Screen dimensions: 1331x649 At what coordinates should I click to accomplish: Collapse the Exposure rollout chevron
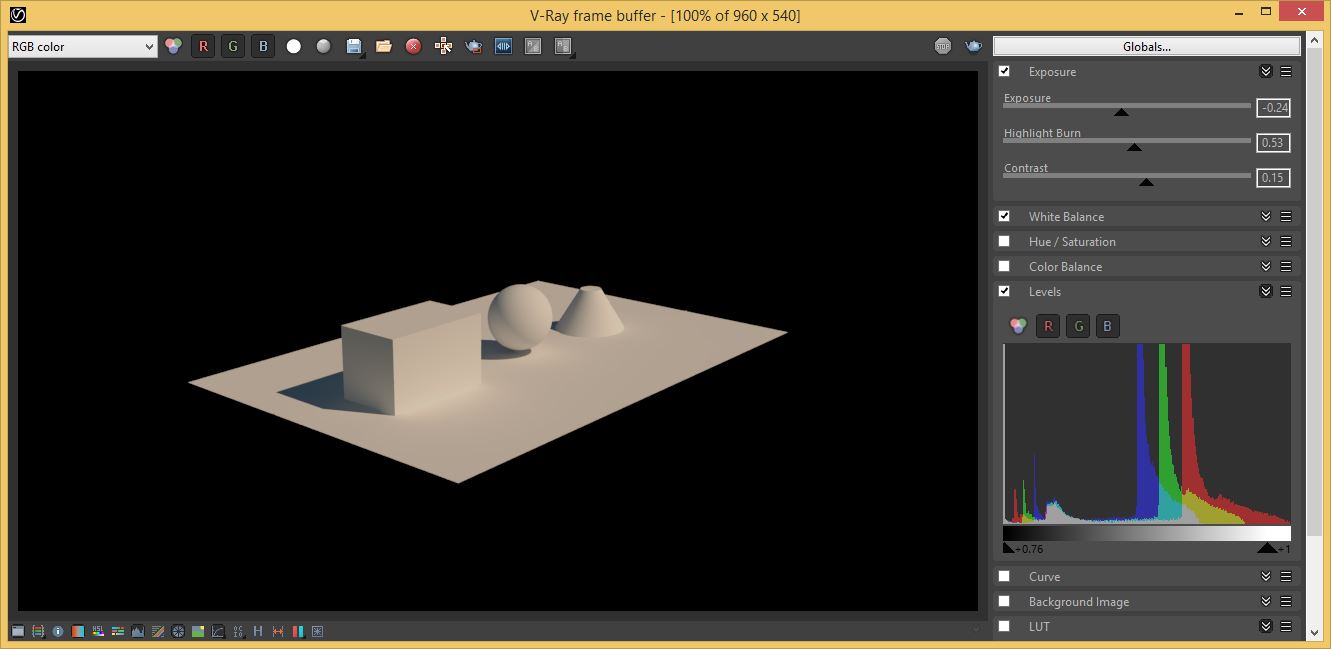pos(1266,72)
